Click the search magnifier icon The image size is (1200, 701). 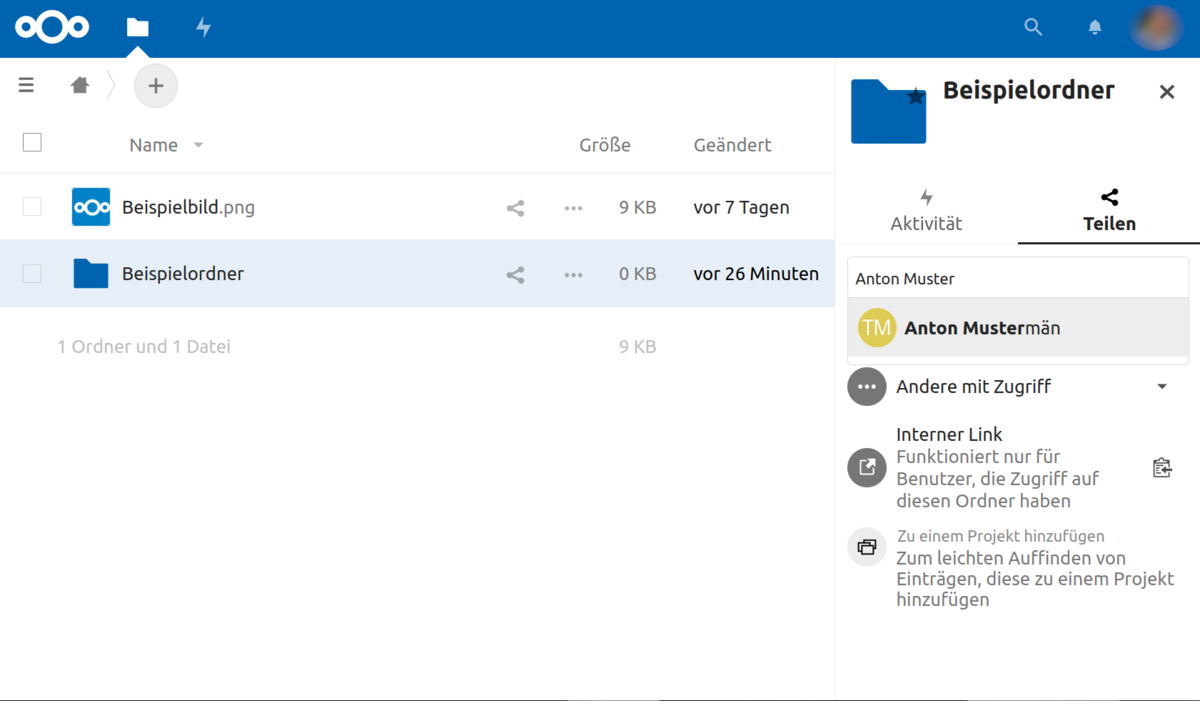[x=1033, y=28]
